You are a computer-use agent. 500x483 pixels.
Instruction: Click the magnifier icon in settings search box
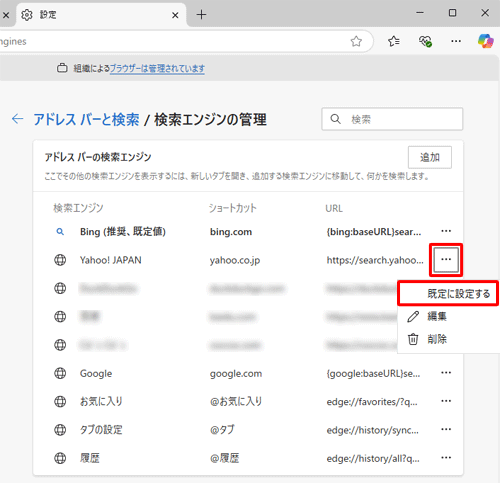click(x=335, y=119)
